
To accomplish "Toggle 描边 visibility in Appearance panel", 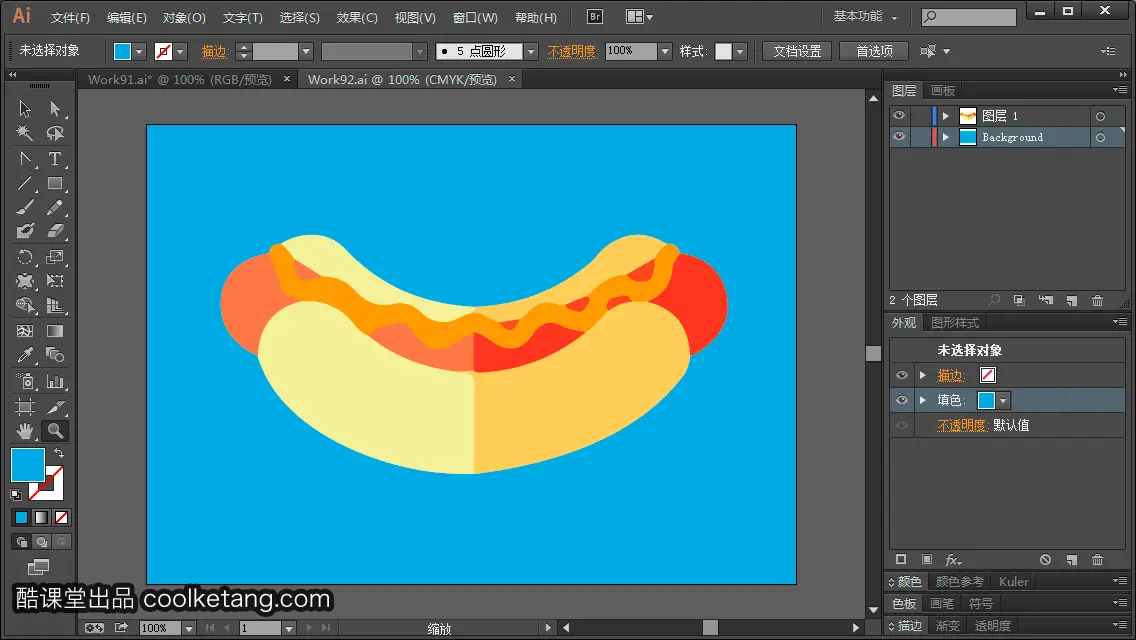I will [x=902, y=375].
